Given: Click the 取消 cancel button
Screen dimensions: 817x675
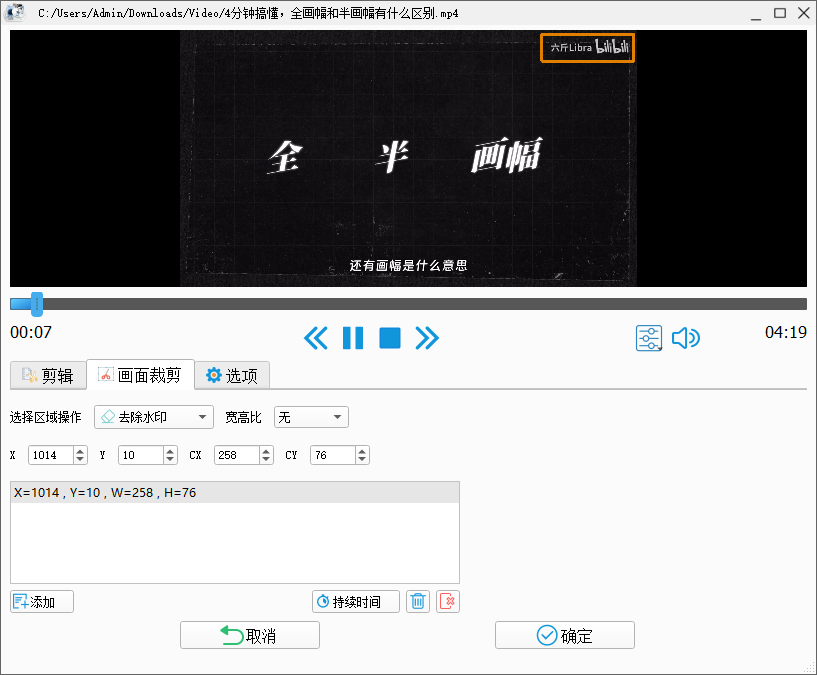Looking at the screenshot, I should [x=250, y=636].
